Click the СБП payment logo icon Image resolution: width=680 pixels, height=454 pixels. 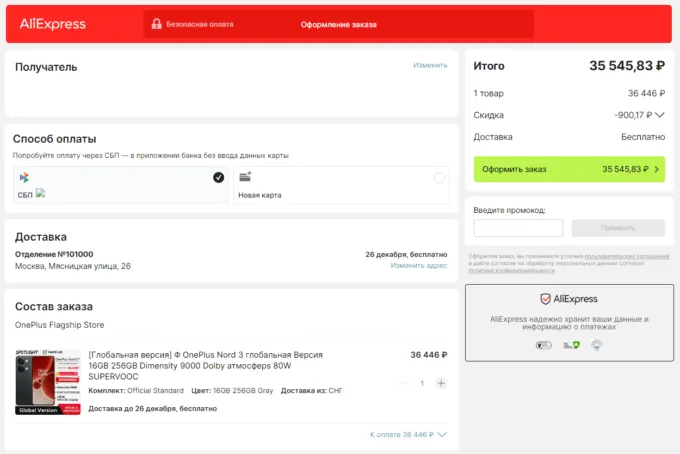point(24,178)
